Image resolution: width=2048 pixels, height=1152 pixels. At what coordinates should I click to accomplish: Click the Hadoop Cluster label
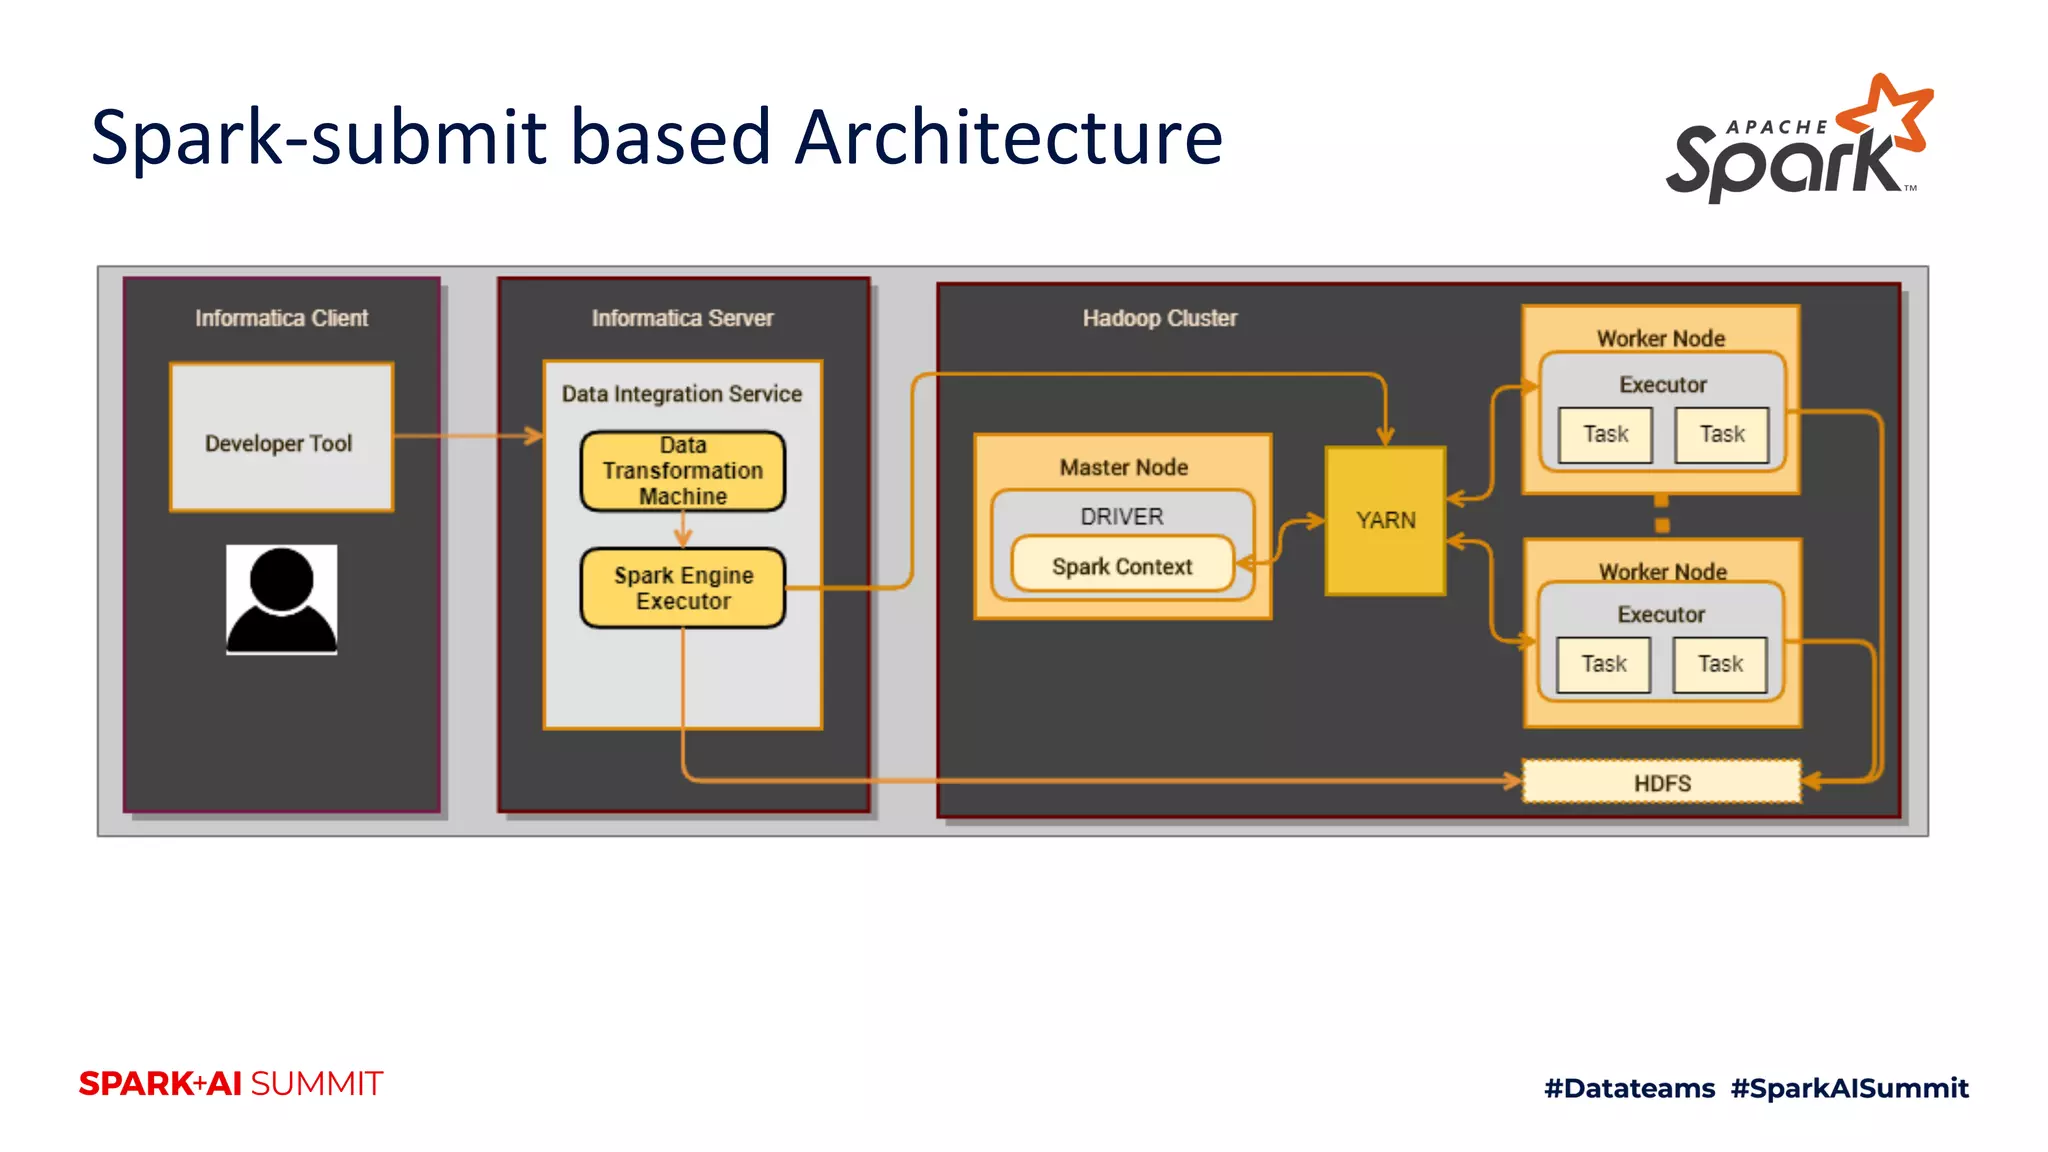[1160, 318]
